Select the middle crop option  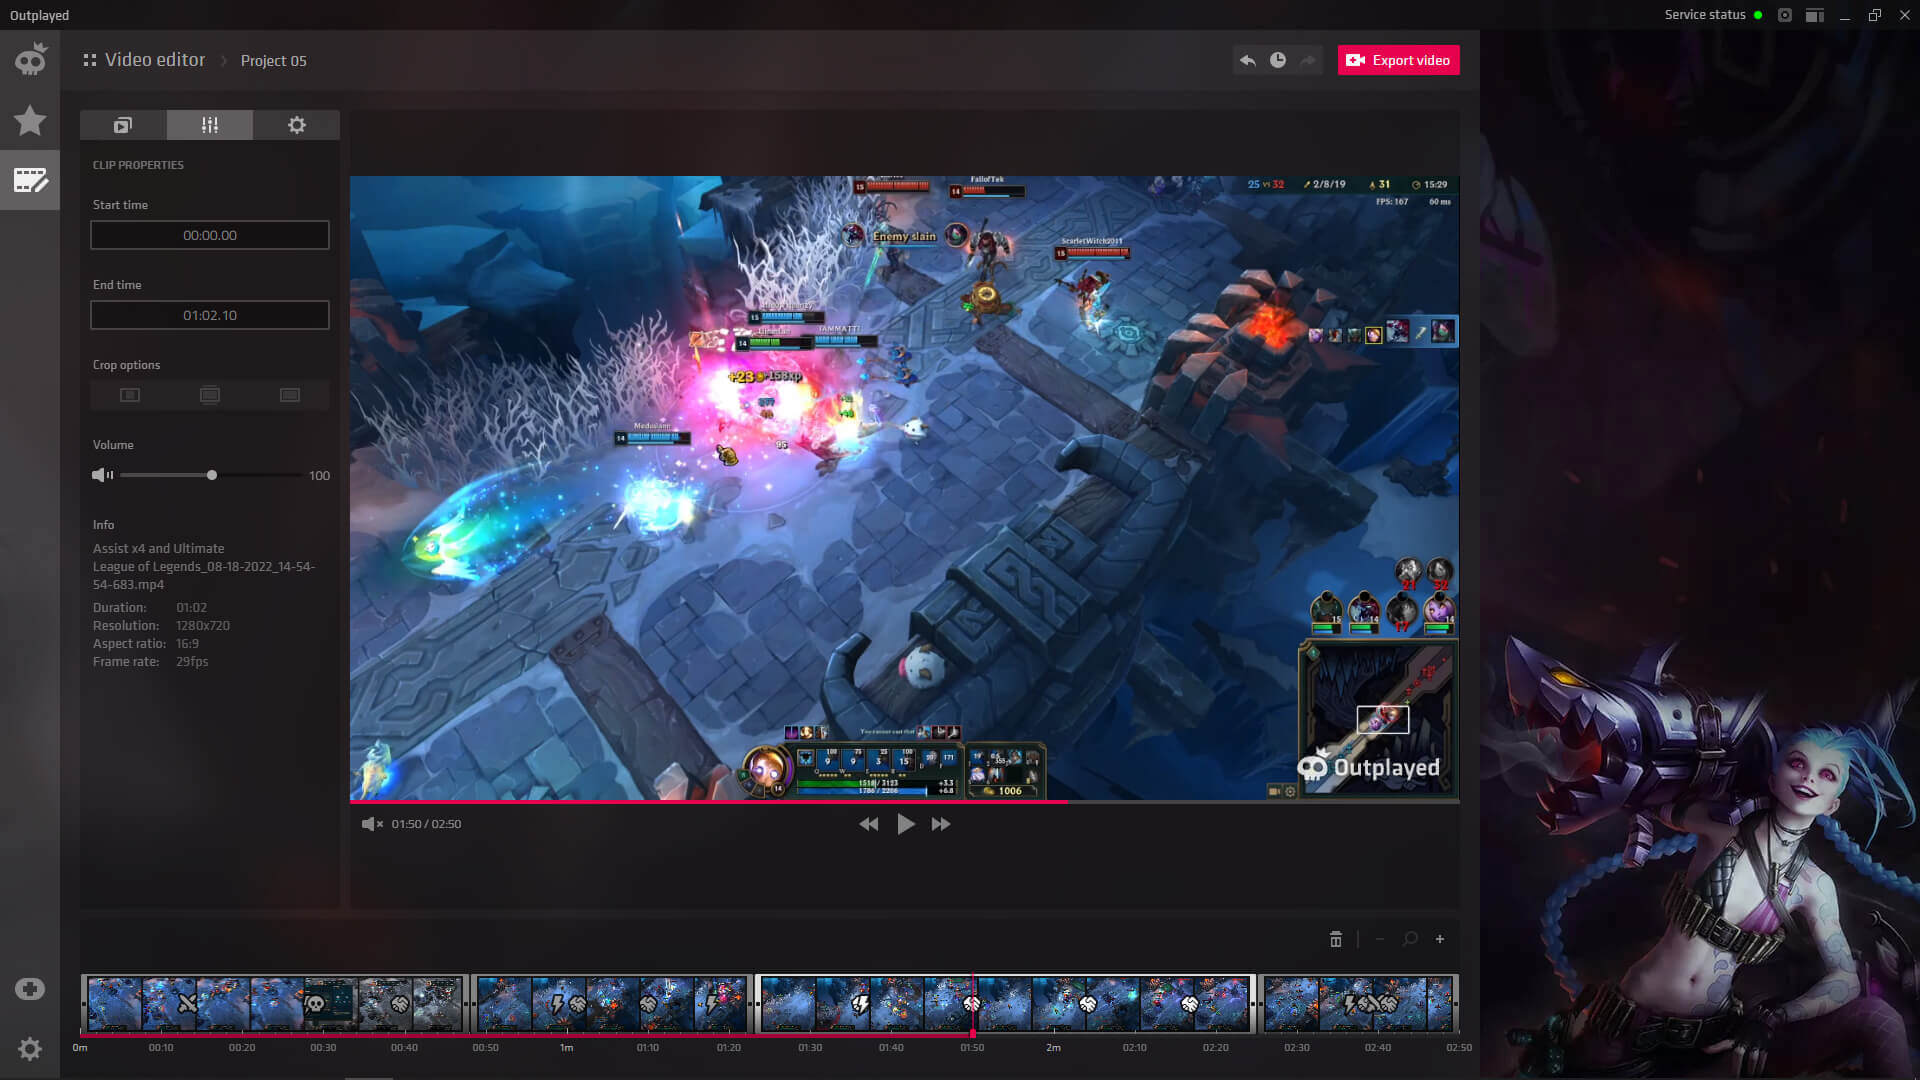[209, 394]
